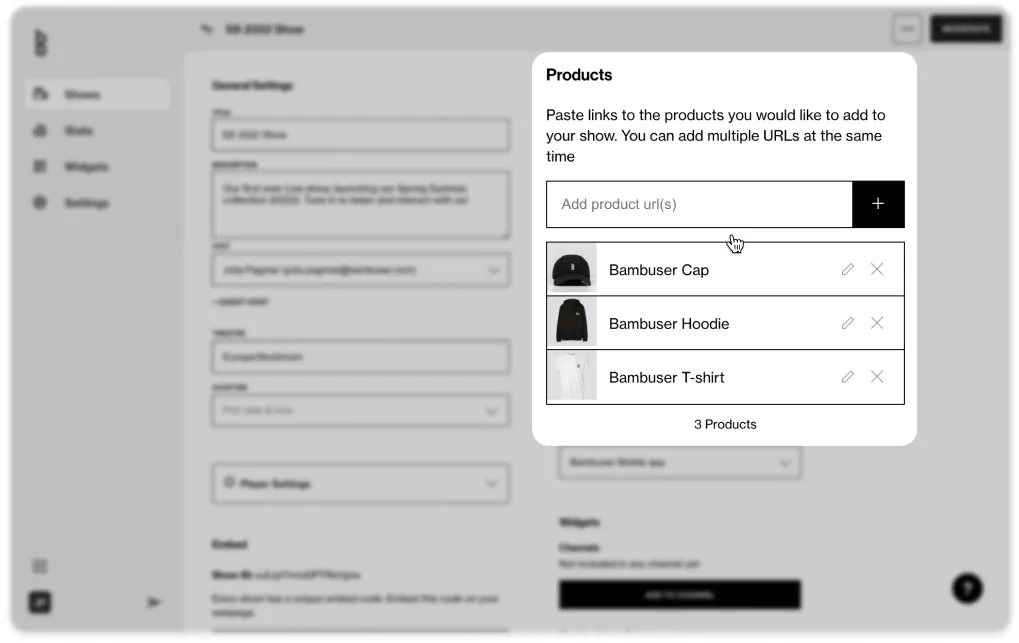Open the Bambuser Hoodie thumbnail
This screenshot has height=643, width=1019.
tap(572, 323)
